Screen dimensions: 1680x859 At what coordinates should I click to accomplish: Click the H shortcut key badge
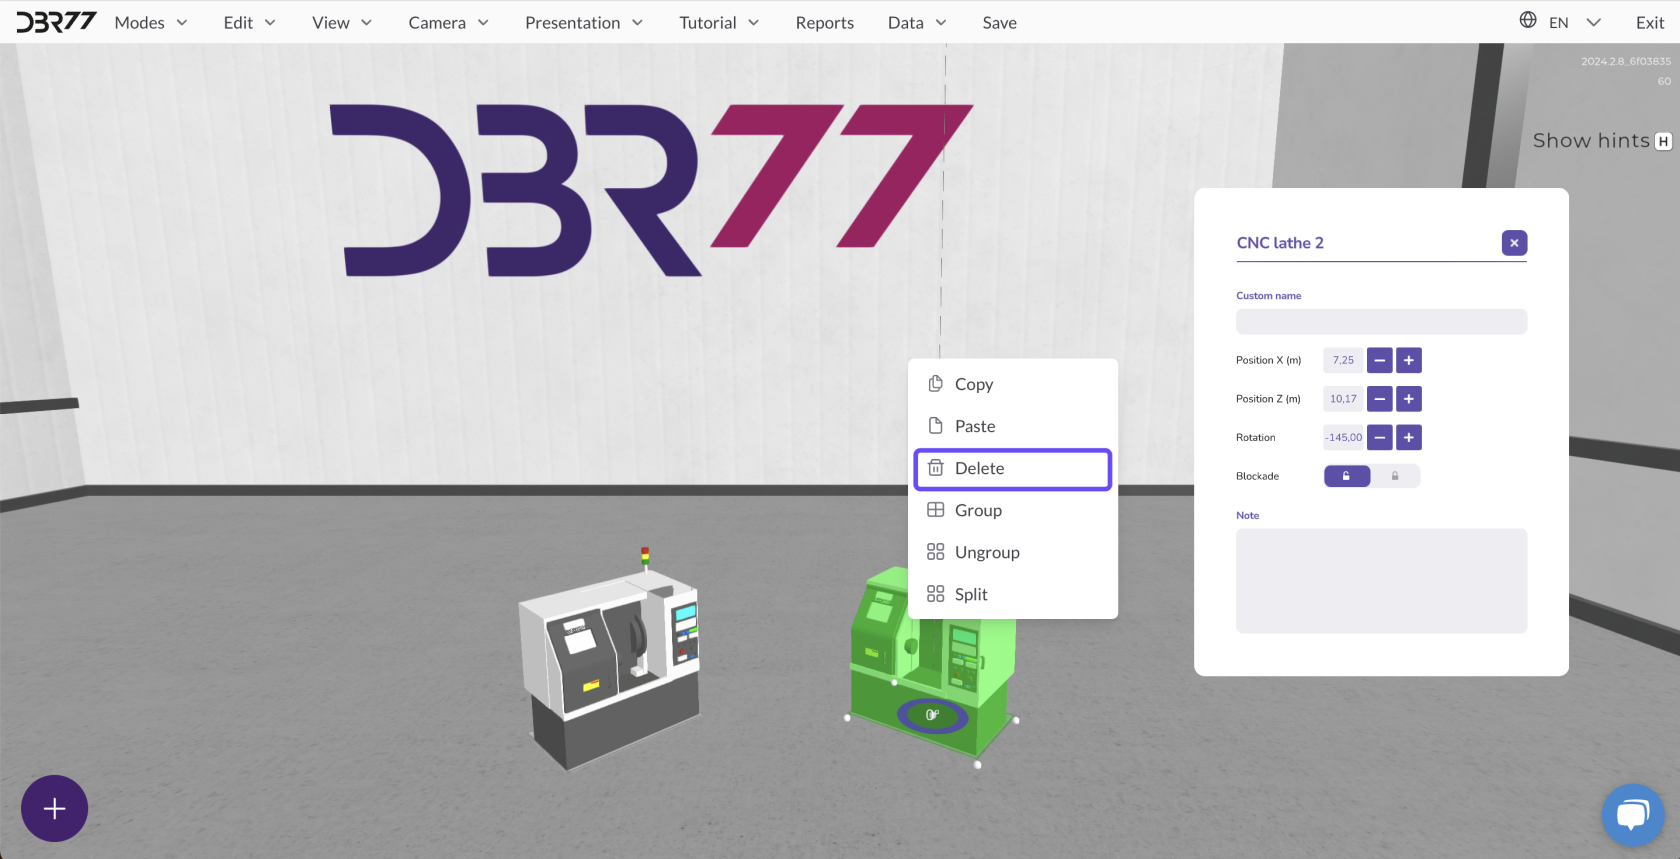pos(1663,142)
